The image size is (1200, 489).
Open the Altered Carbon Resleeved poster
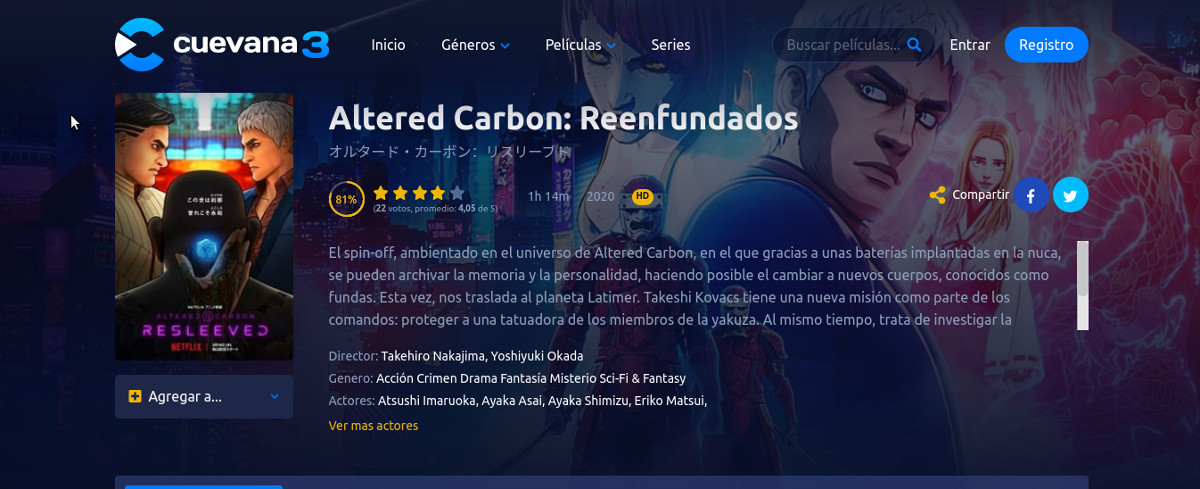click(x=204, y=227)
